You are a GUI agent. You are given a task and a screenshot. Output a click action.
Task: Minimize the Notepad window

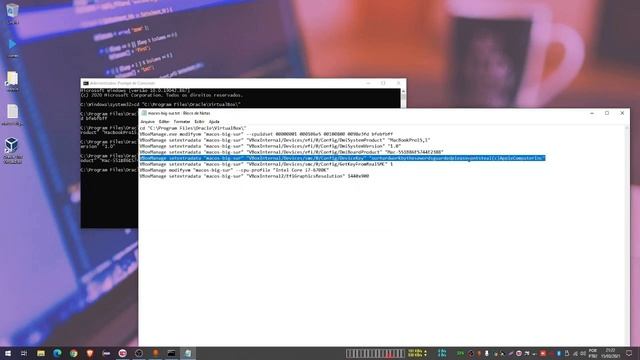click(592, 113)
